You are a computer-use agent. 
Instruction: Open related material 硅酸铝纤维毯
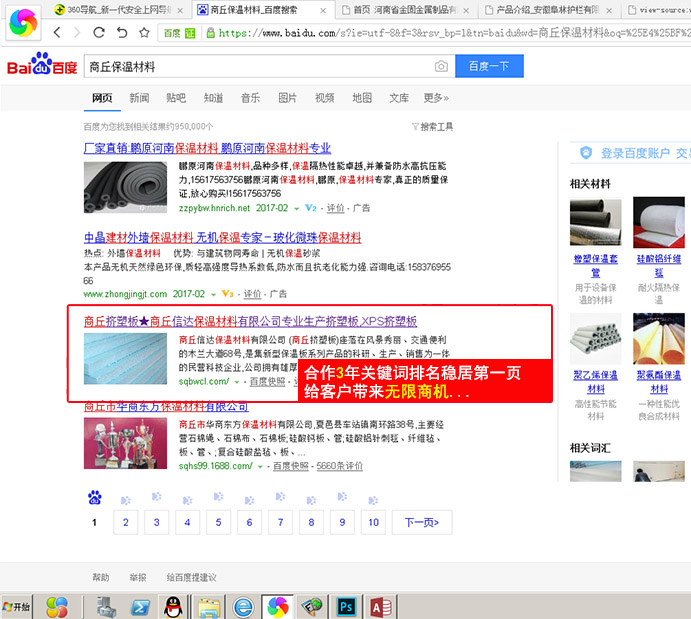coord(659,266)
